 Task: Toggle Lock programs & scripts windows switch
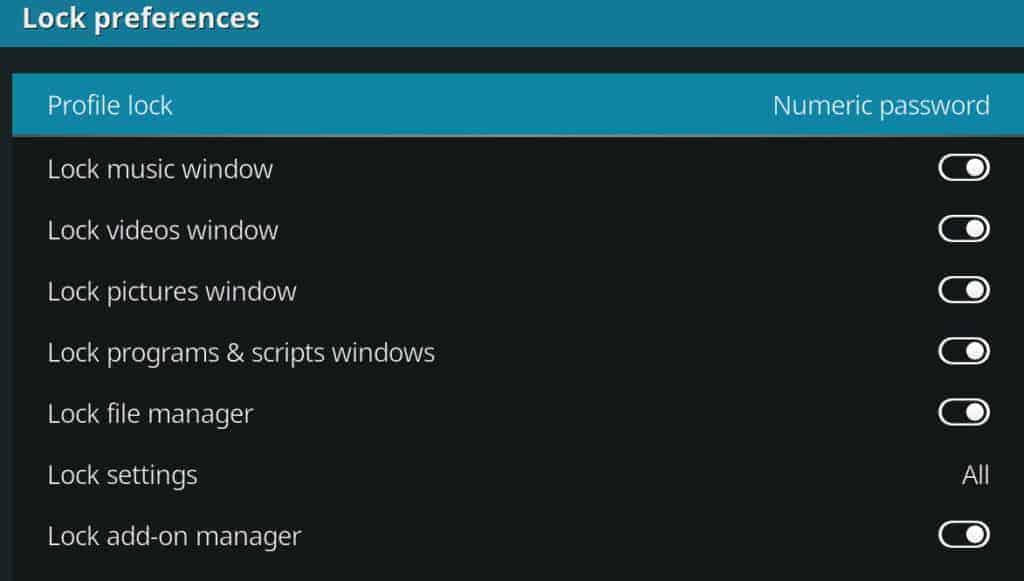click(964, 351)
